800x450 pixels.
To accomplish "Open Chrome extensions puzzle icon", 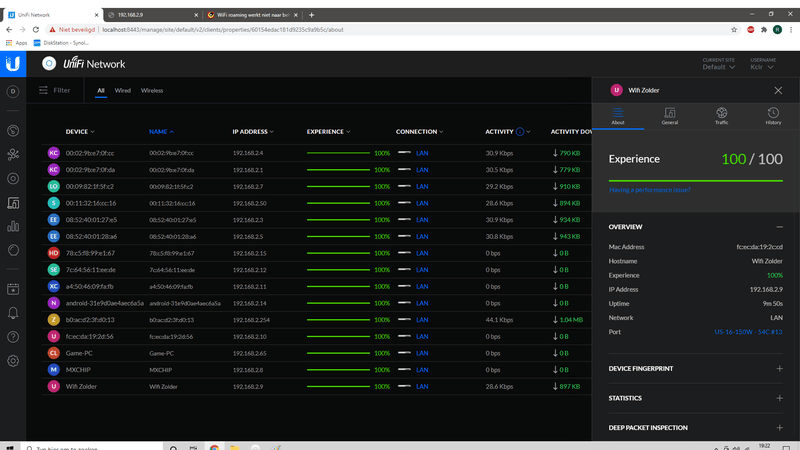I will (x=764, y=30).
